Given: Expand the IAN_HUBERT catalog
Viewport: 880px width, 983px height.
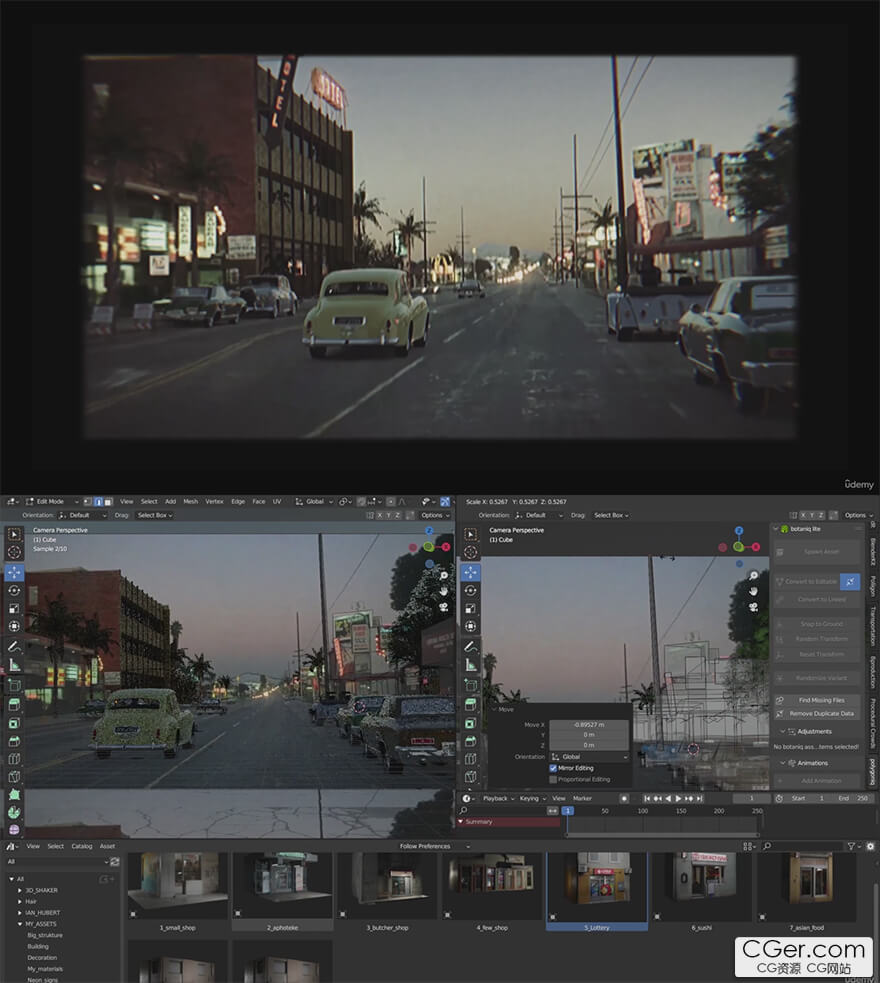Looking at the screenshot, I should click(19, 913).
